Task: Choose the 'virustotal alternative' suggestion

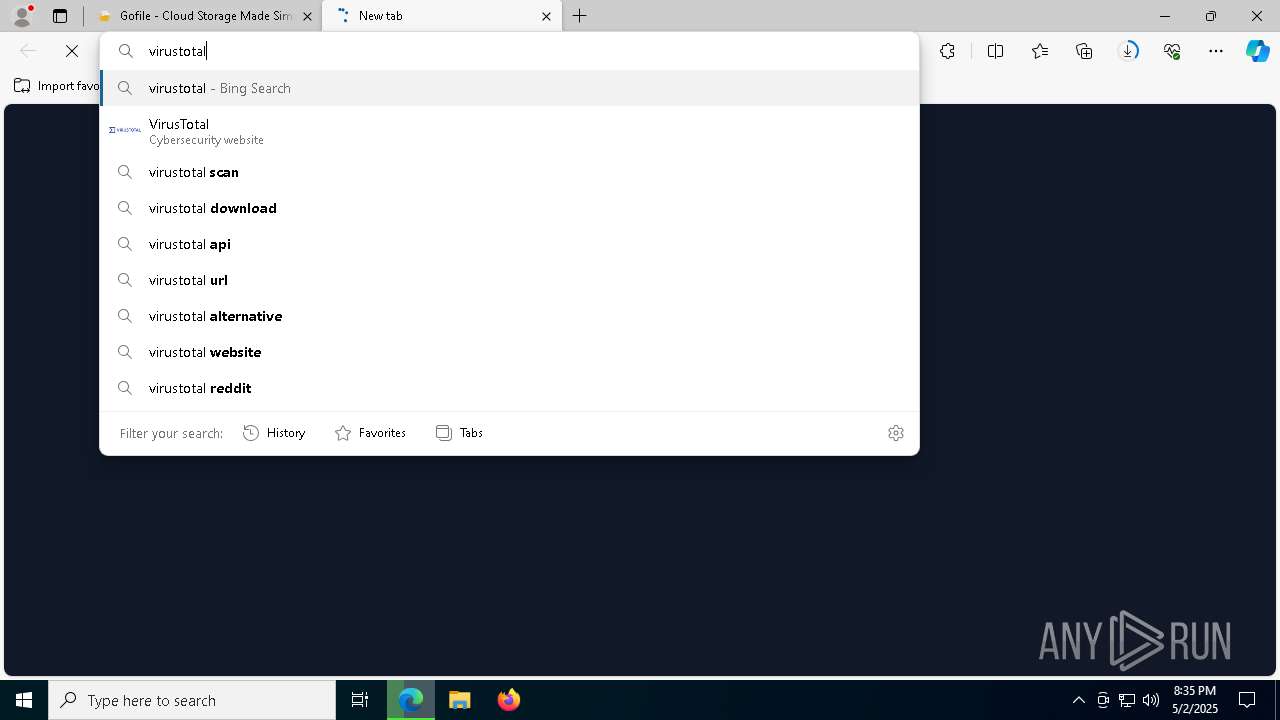Action: 509,316
